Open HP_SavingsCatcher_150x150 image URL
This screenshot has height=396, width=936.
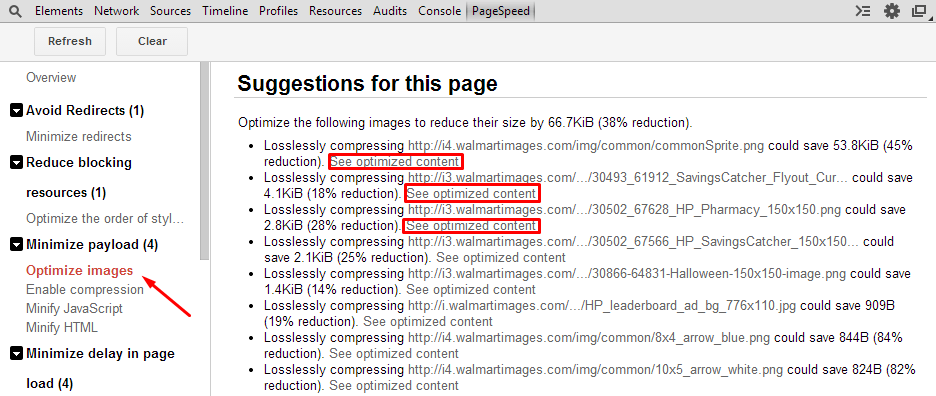click(634, 242)
